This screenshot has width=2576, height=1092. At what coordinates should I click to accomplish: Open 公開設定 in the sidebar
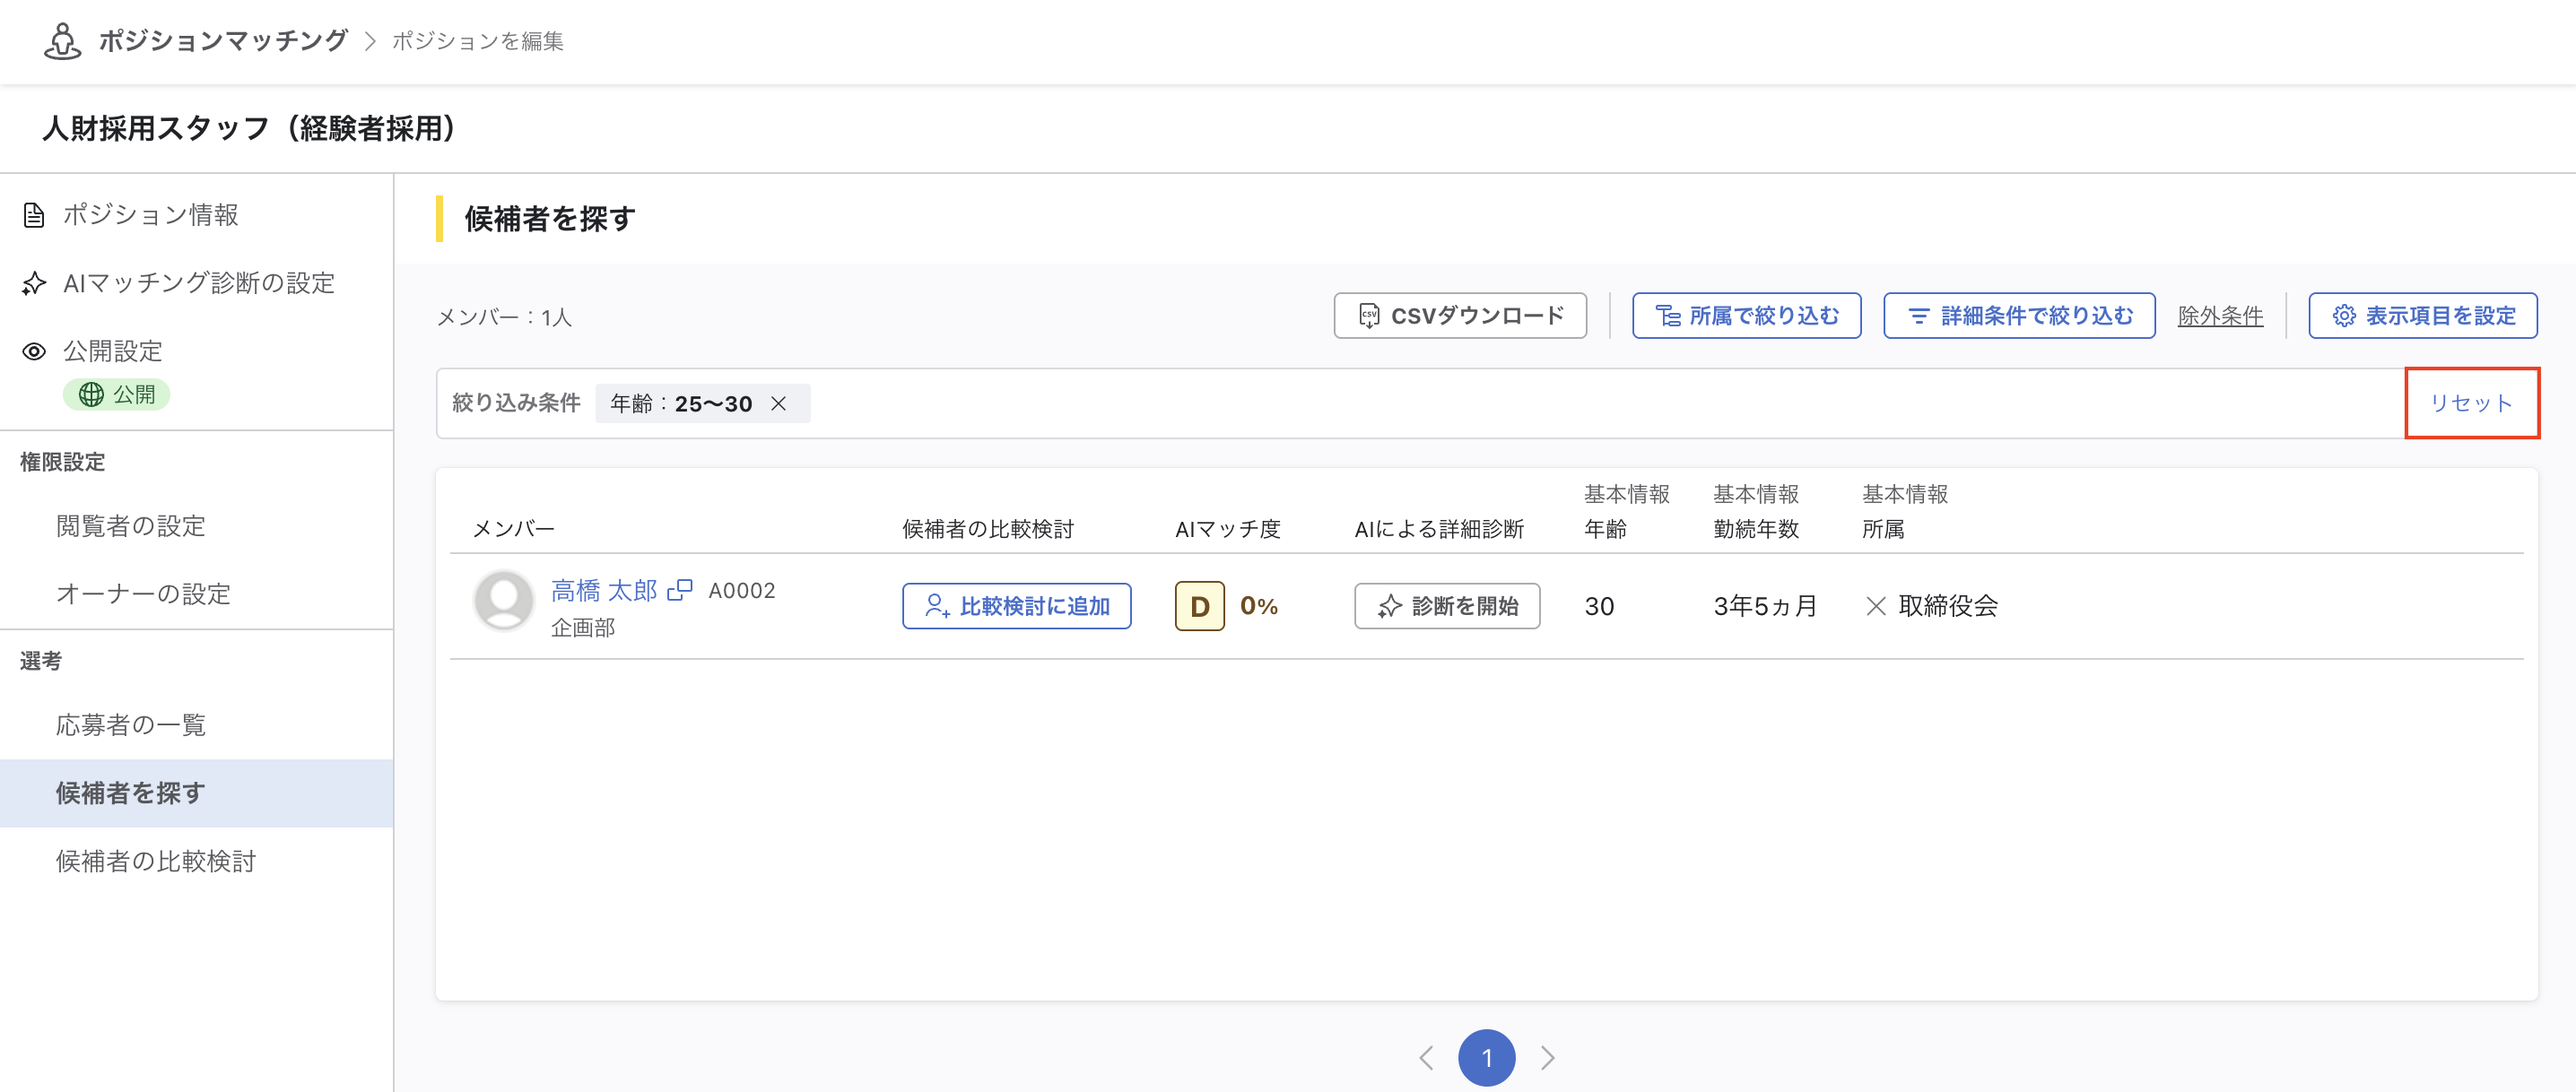[x=112, y=351]
